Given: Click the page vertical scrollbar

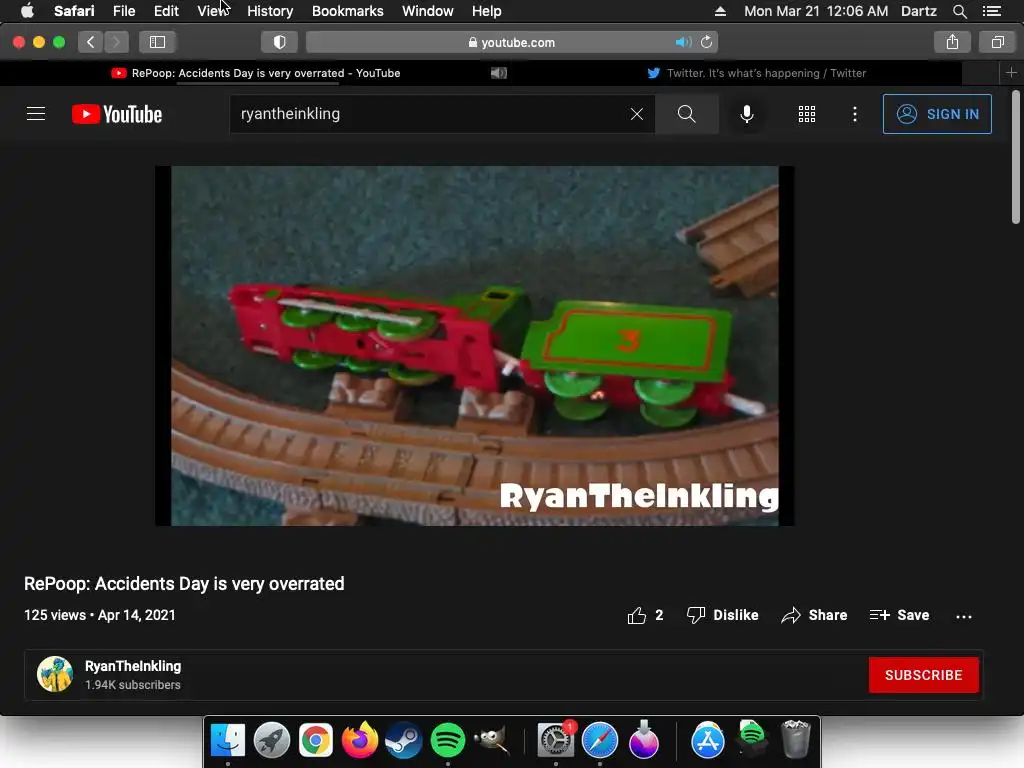Looking at the screenshot, I should 1016,157.
